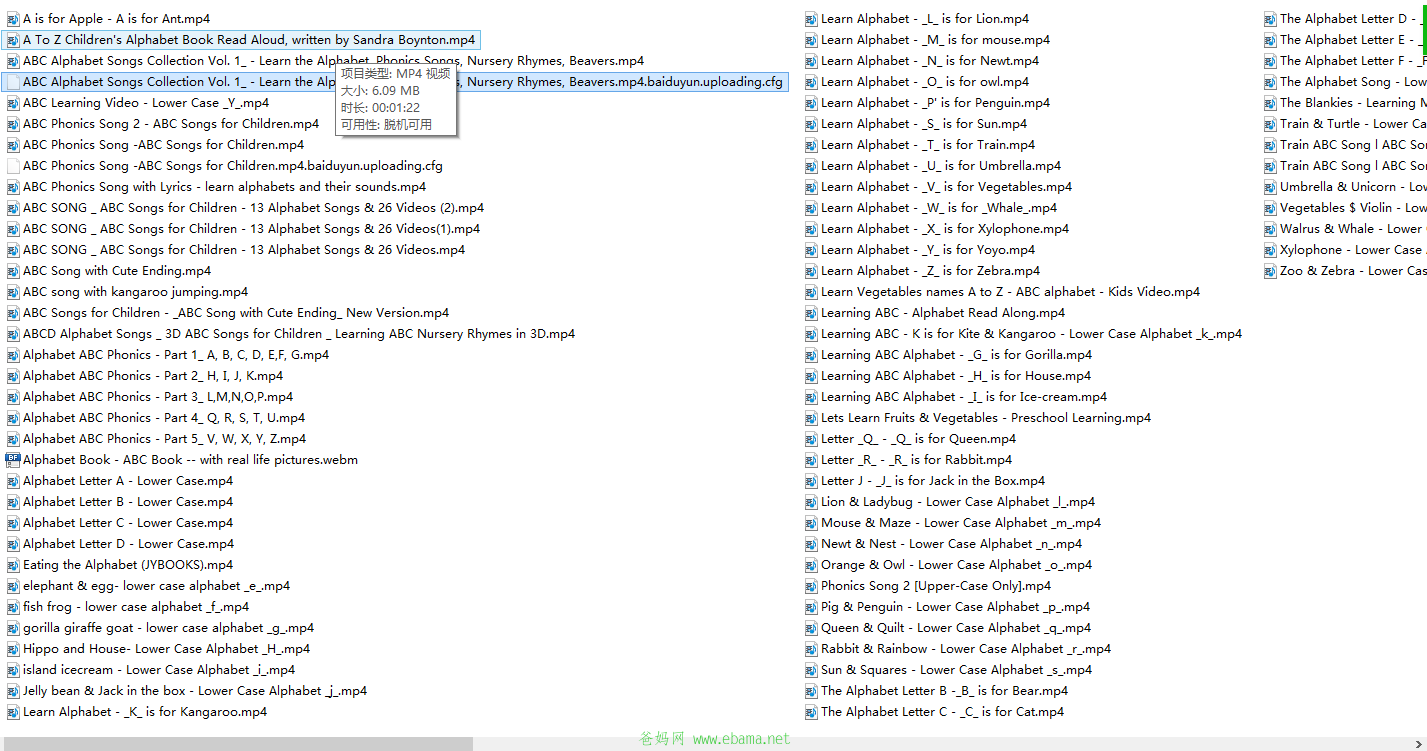Click the icon beside 'Pig & Penguin - Lower Case Alphabet _p_.mp4'
1427x751 pixels.
pos(811,607)
